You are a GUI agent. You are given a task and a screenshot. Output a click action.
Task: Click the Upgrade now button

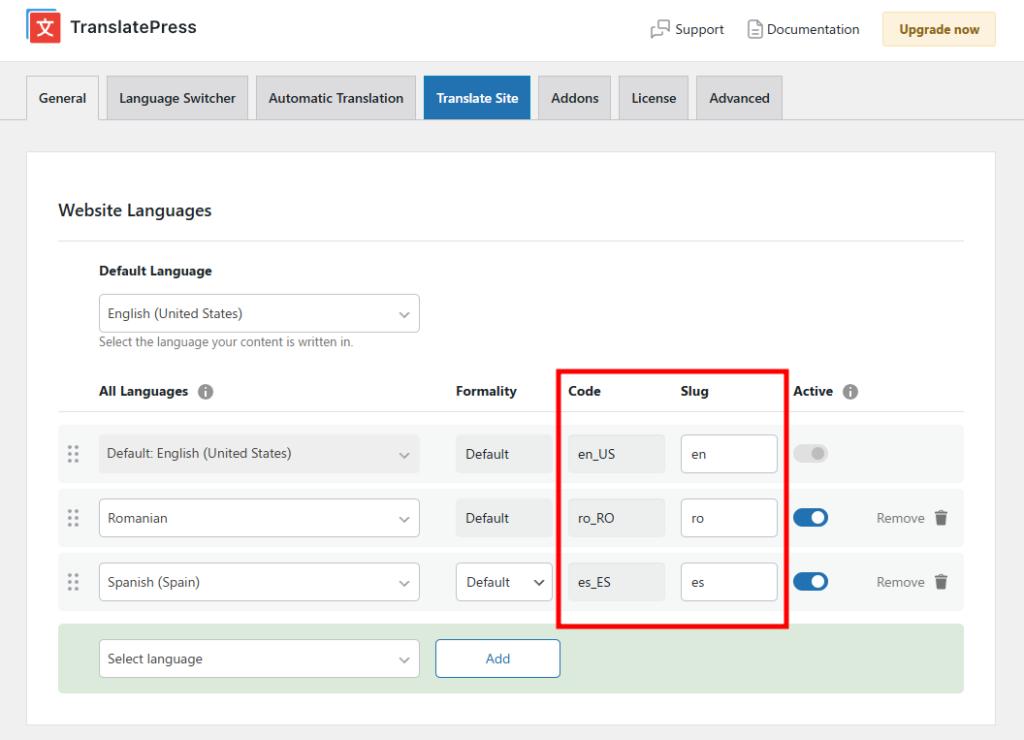pyautogui.click(x=938, y=29)
